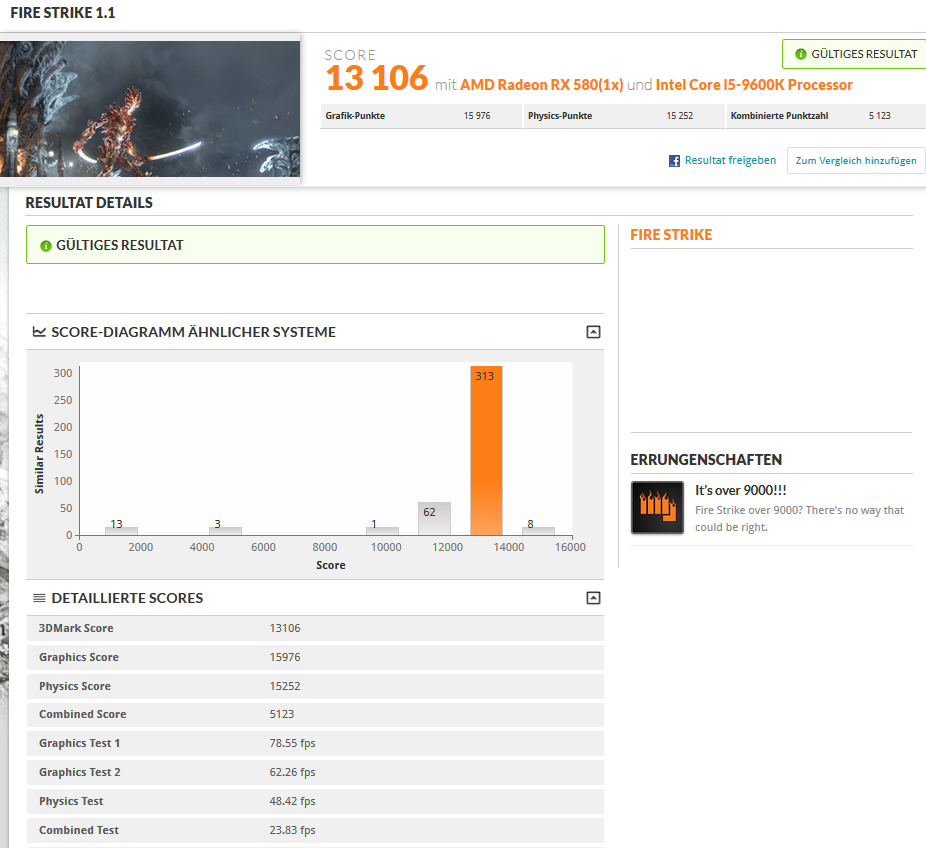Click the chart icon beside Score-Diagramm heading
The width and height of the screenshot is (926, 848).
pyautogui.click(x=39, y=332)
